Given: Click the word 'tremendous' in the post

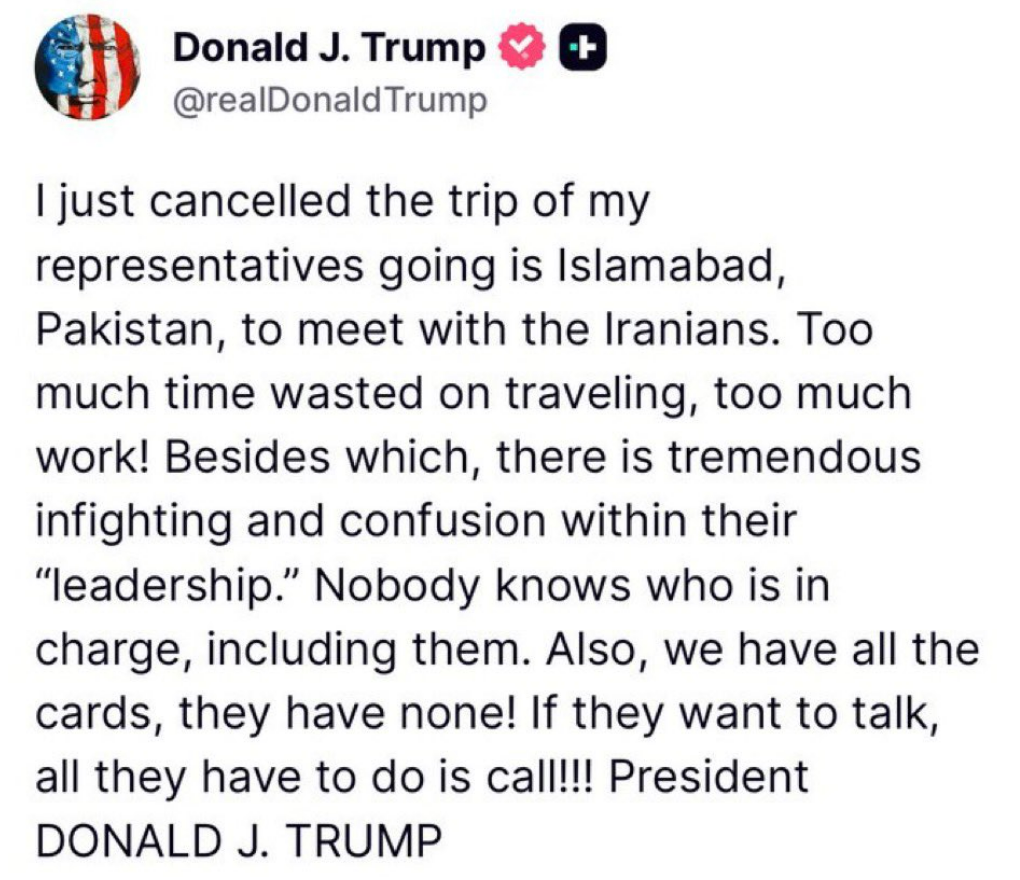Looking at the screenshot, I should tap(794, 457).
